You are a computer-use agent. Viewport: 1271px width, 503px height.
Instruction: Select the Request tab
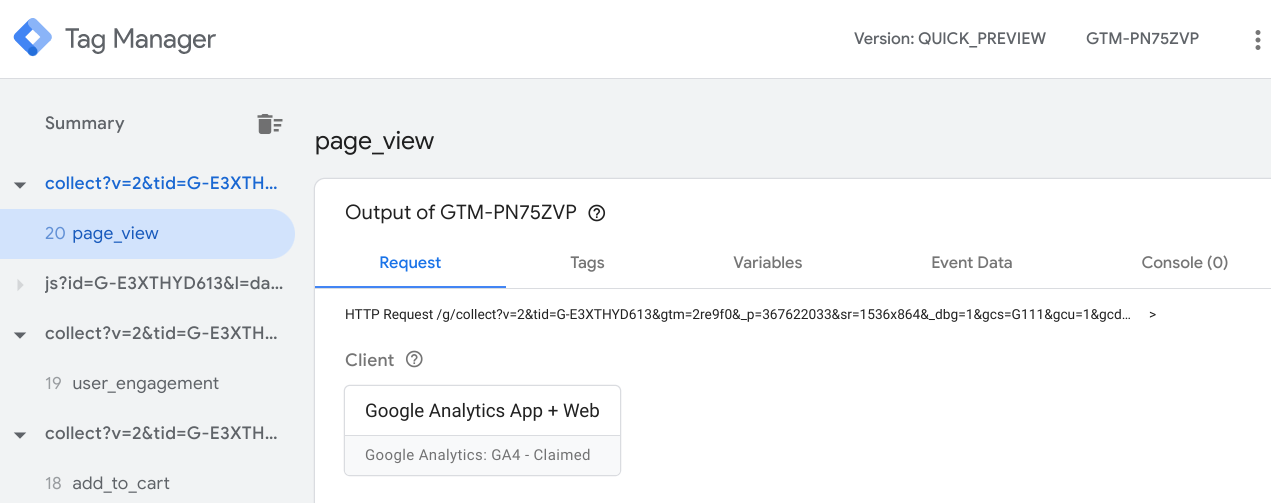(410, 263)
